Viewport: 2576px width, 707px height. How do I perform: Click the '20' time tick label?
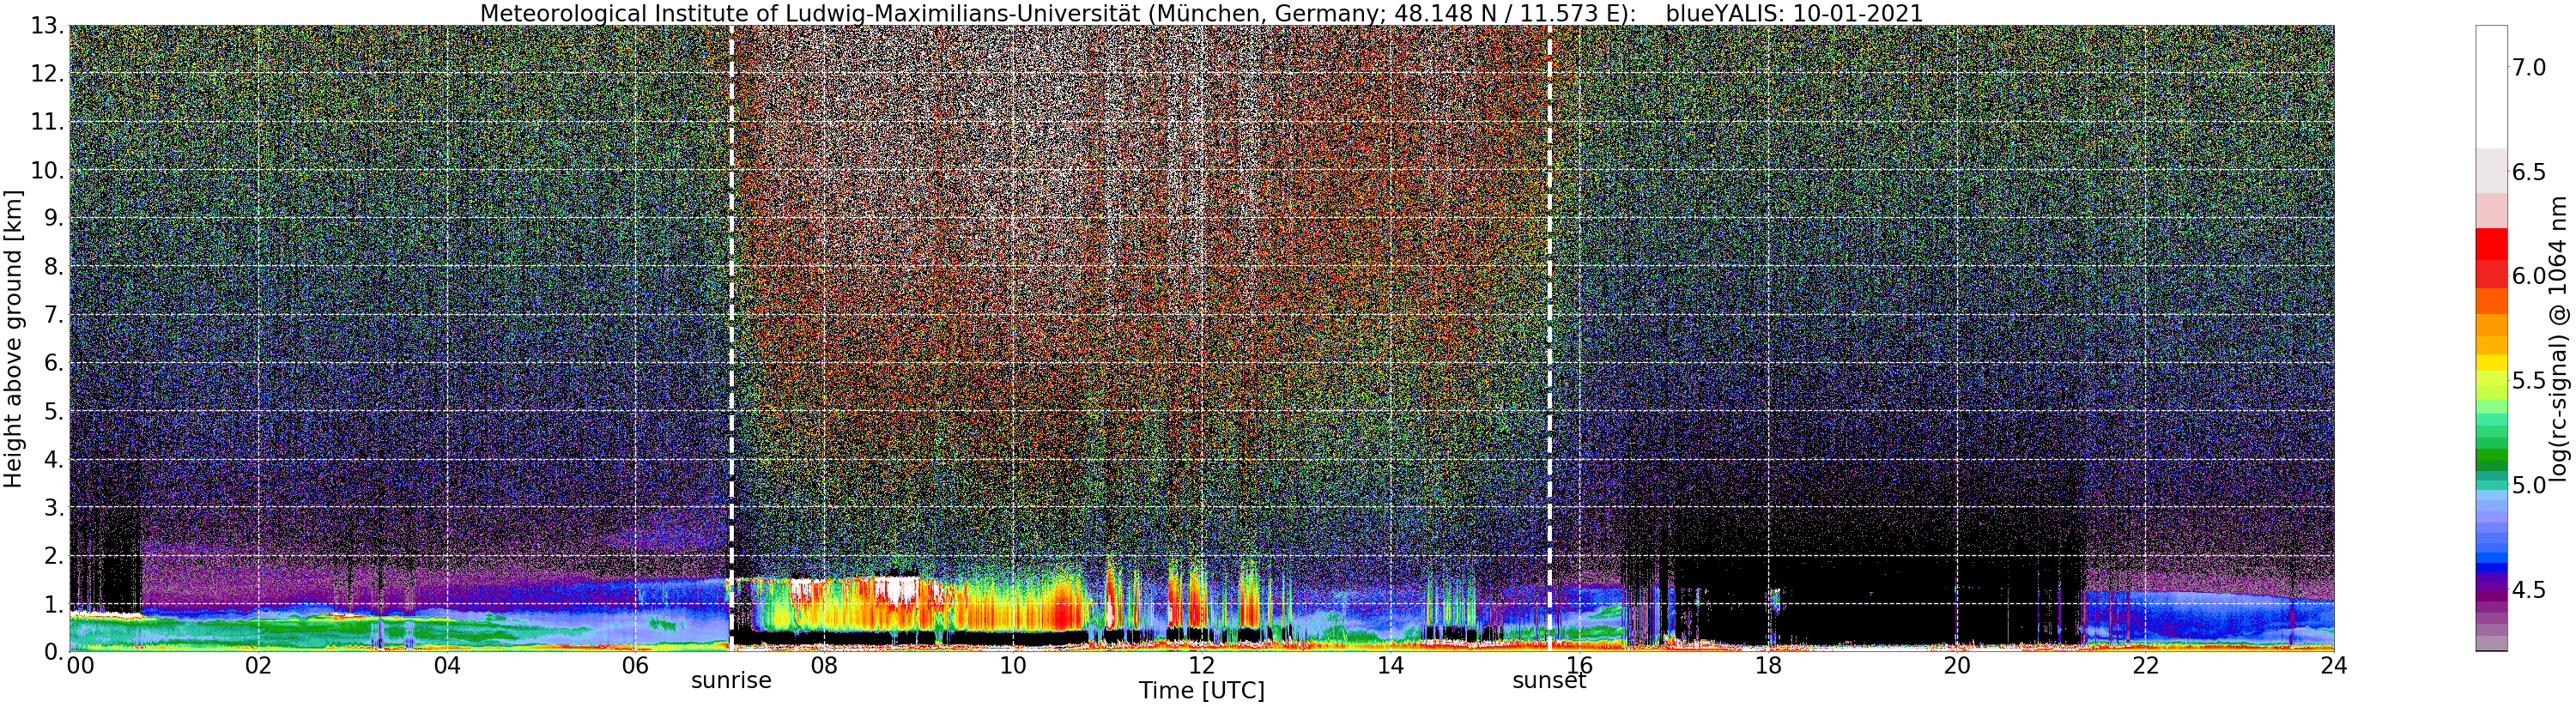1956,666
